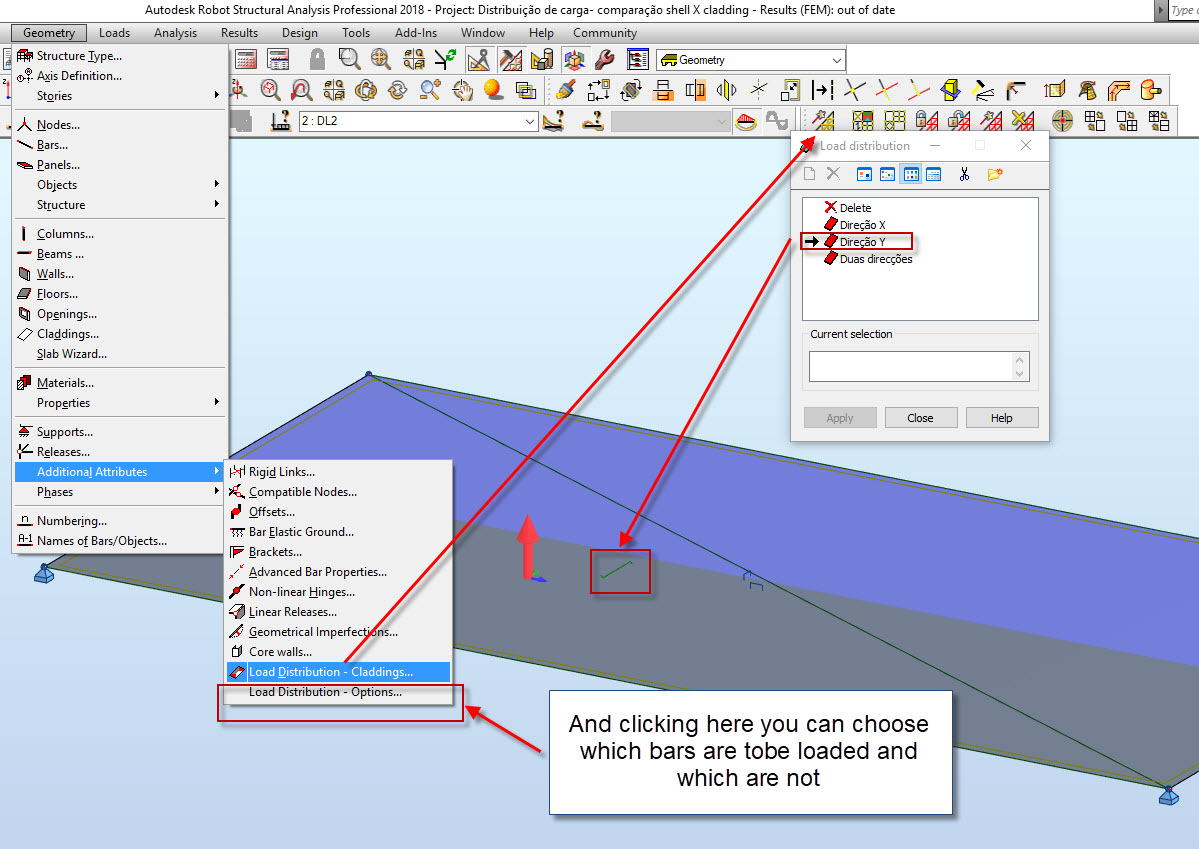Expand the Phases submenu
The image size is (1199, 849).
tap(120, 491)
